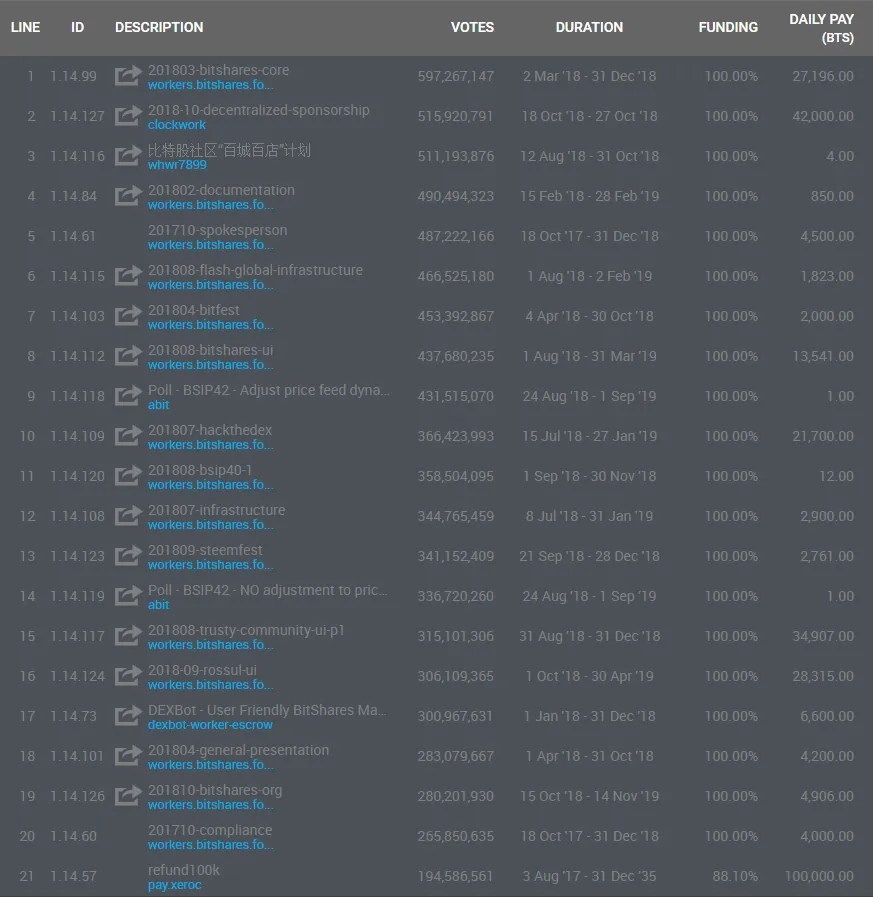Select the refund100k worker description
The image size is (873, 897).
point(184,870)
